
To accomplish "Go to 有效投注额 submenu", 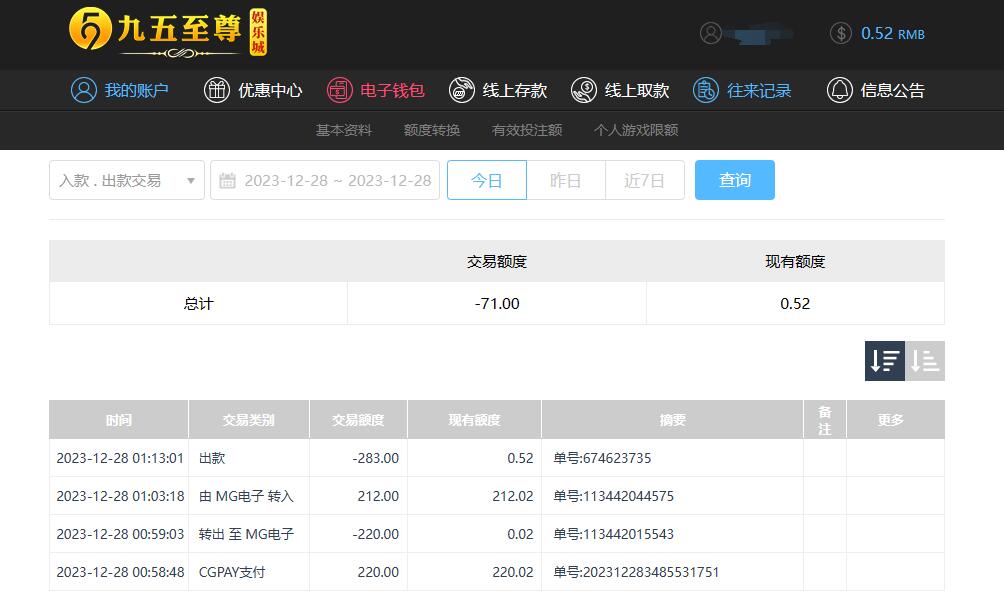I will pyautogui.click(x=527, y=130).
